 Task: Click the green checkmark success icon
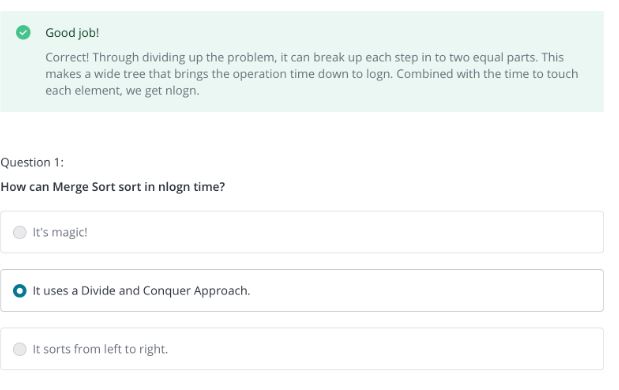(23, 32)
